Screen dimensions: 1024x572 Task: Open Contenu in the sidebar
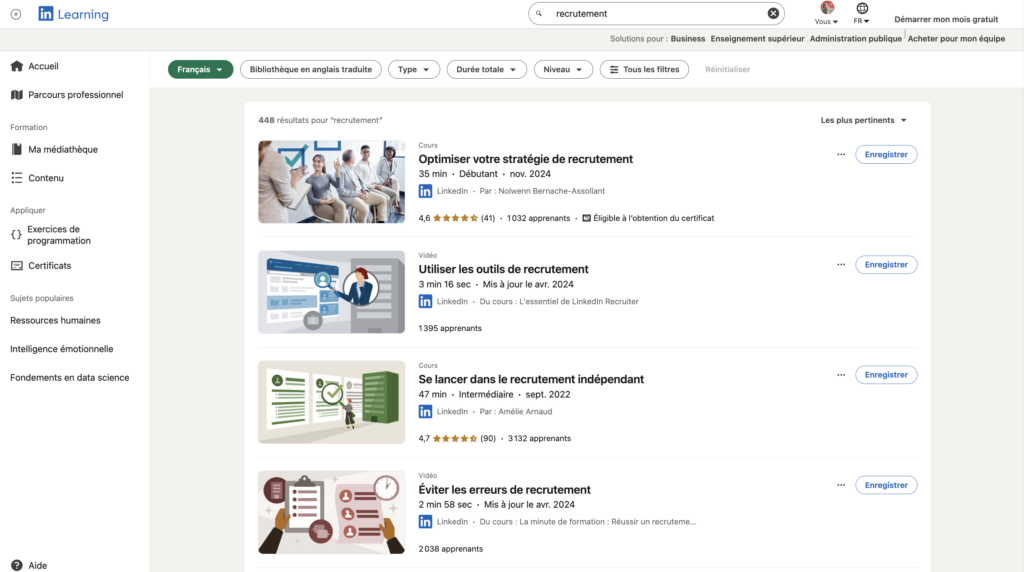tap(46, 178)
